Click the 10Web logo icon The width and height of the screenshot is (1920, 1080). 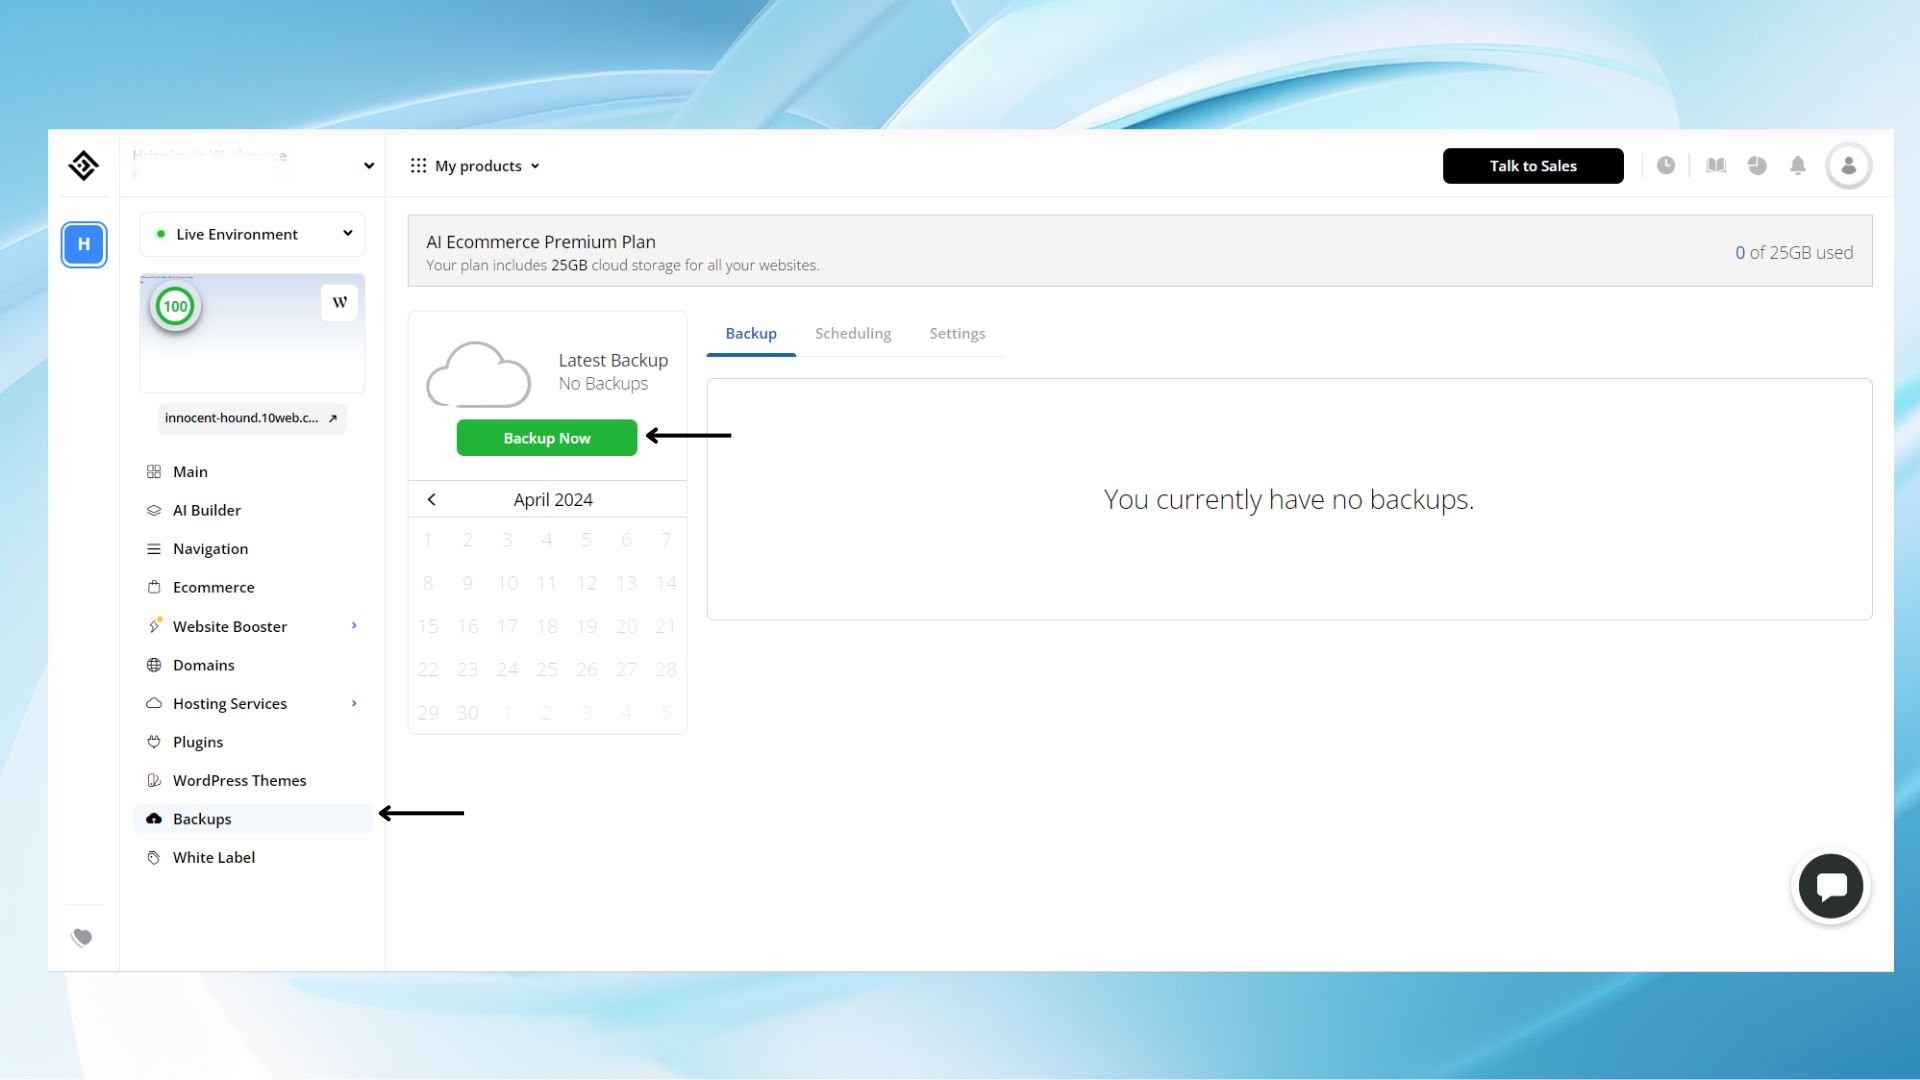coord(83,165)
